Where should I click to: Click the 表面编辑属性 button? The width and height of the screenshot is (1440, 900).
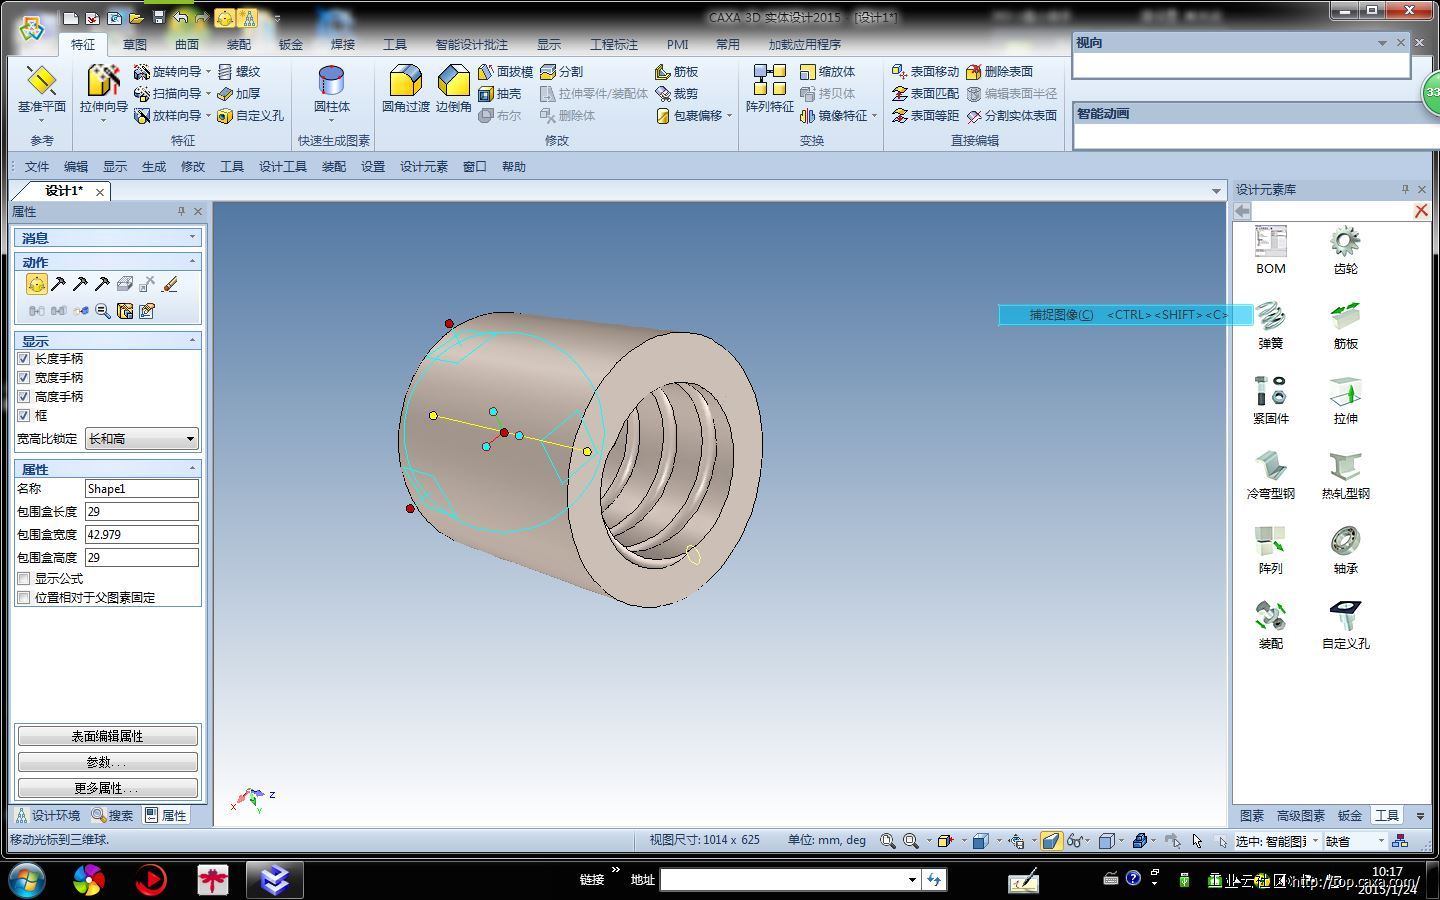[x=108, y=736]
